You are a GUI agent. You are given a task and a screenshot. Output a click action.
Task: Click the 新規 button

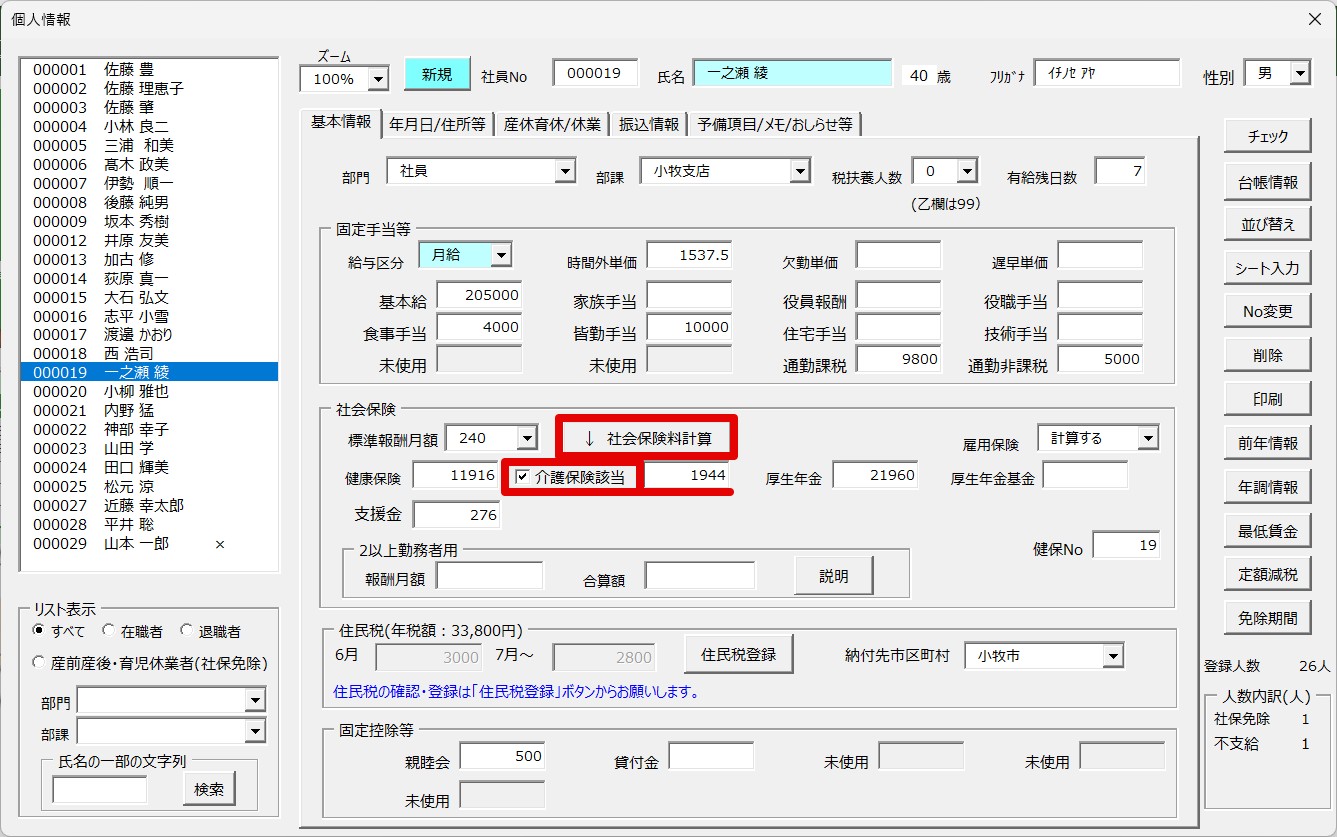tap(437, 74)
